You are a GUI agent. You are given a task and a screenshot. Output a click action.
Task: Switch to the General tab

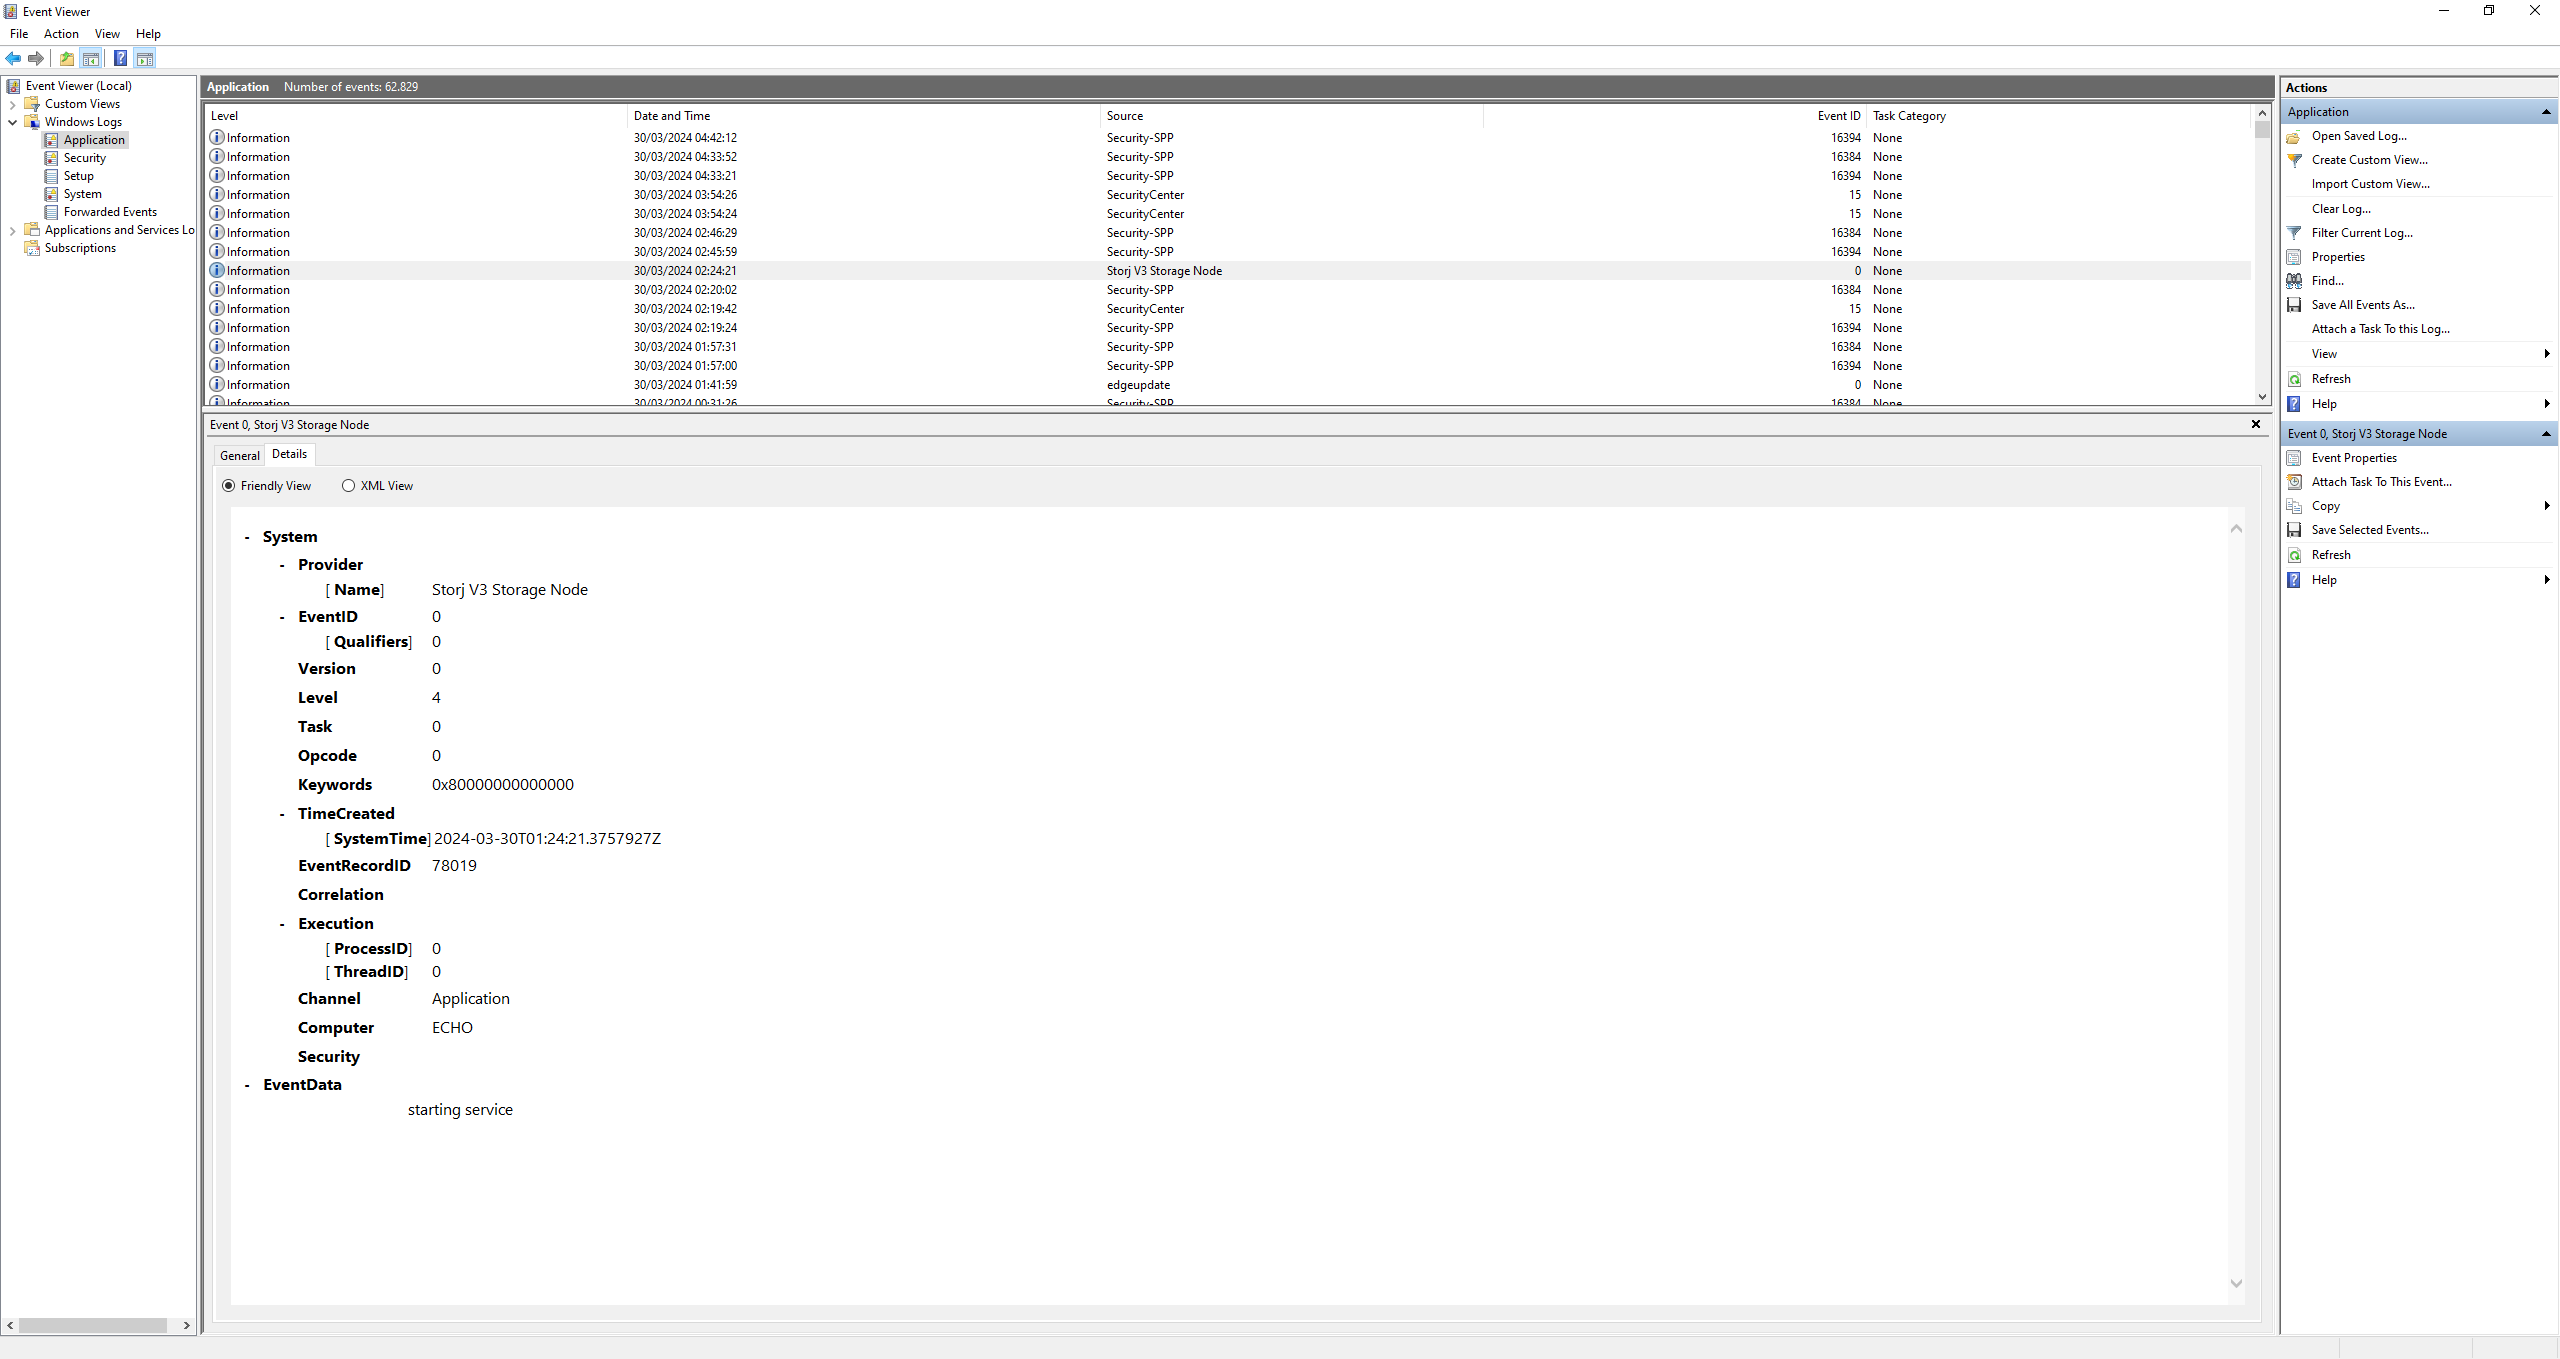pyautogui.click(x=239, y=455)
